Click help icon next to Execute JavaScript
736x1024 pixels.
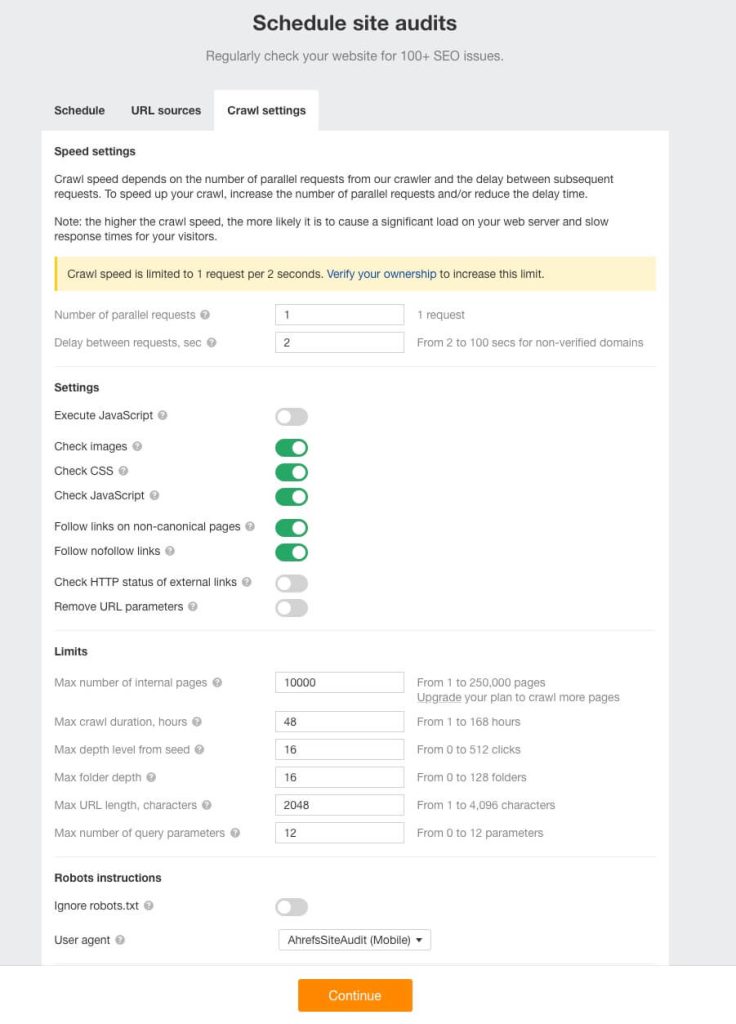tap(163, 415)
